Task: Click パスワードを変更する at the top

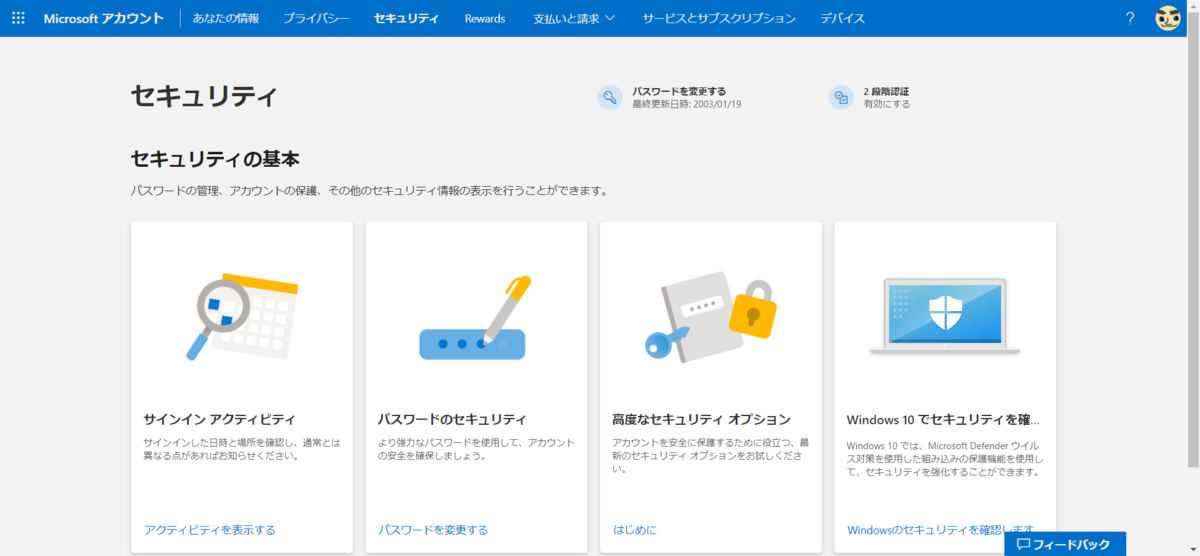Action: click(679, 91)
